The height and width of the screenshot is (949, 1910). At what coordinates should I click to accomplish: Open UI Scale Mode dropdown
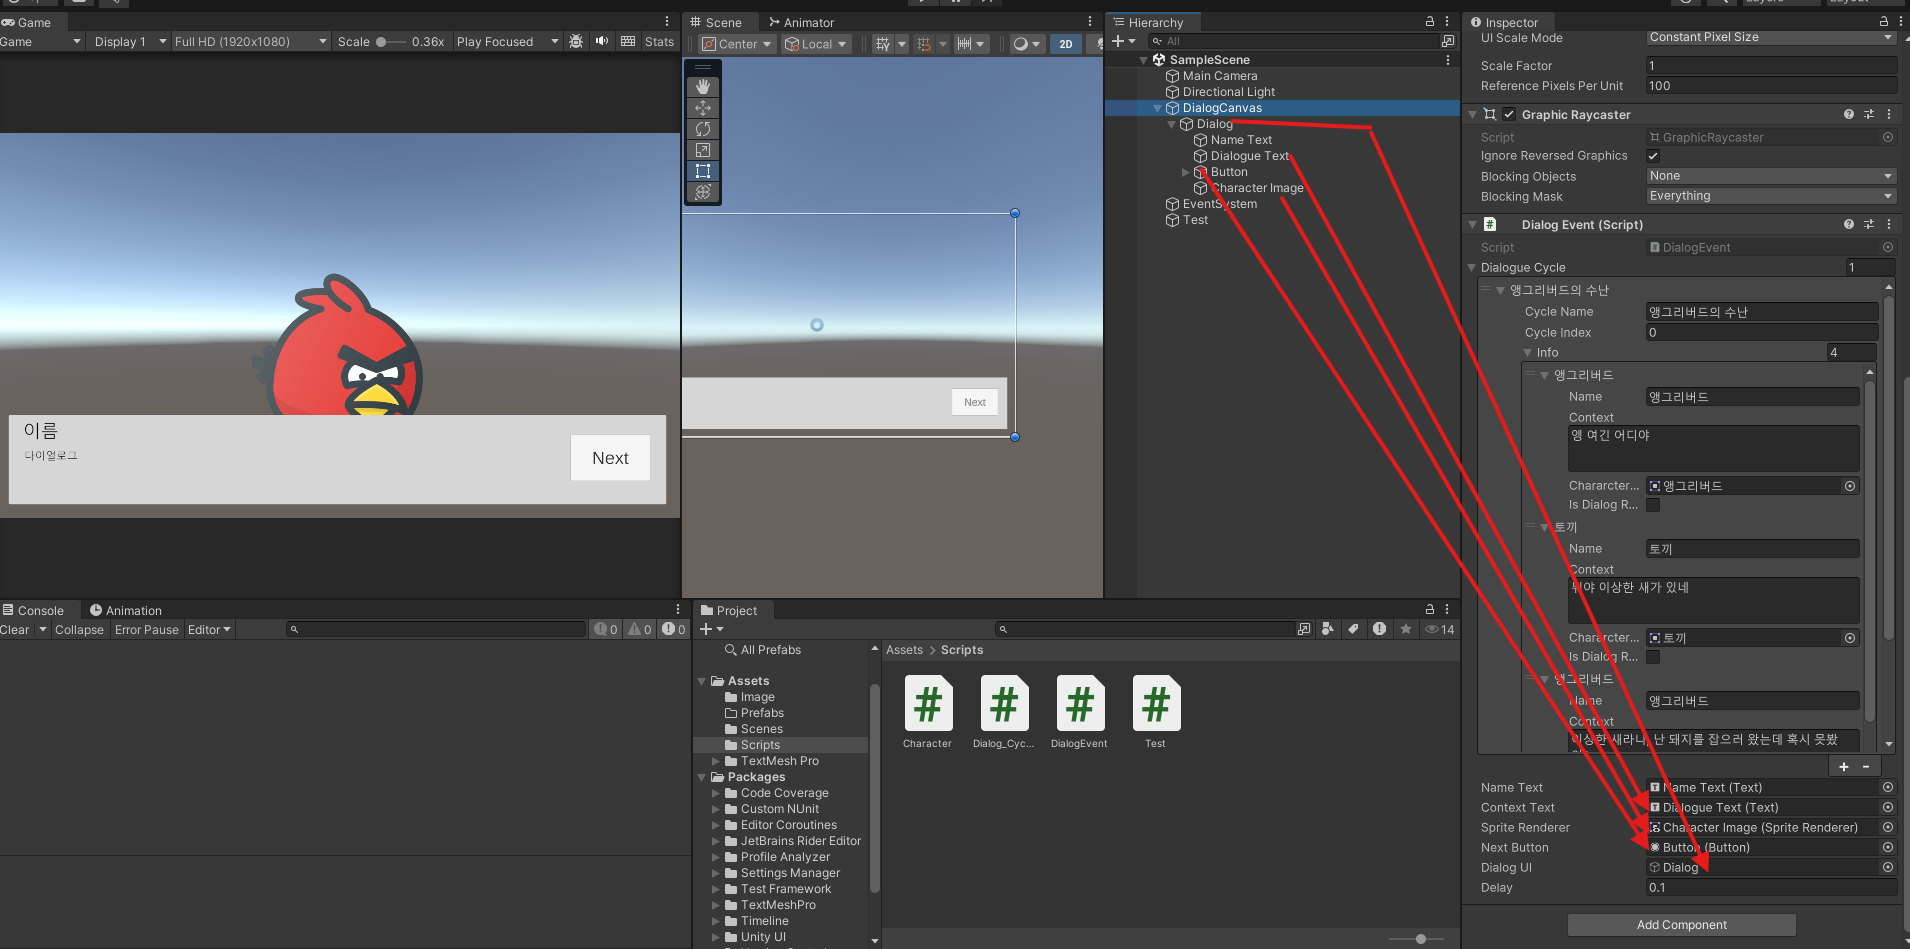pyautogui.click(x=1771, y=38)
